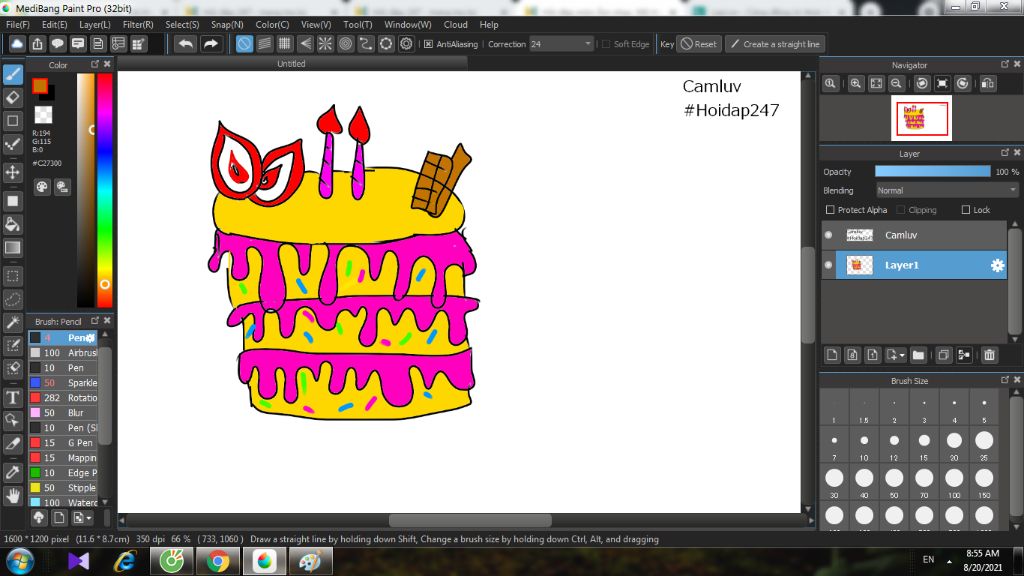Open Chrome from the taskbar
Screen dimensions: 1024x576
pyautogui.click(x=218, y=561)
